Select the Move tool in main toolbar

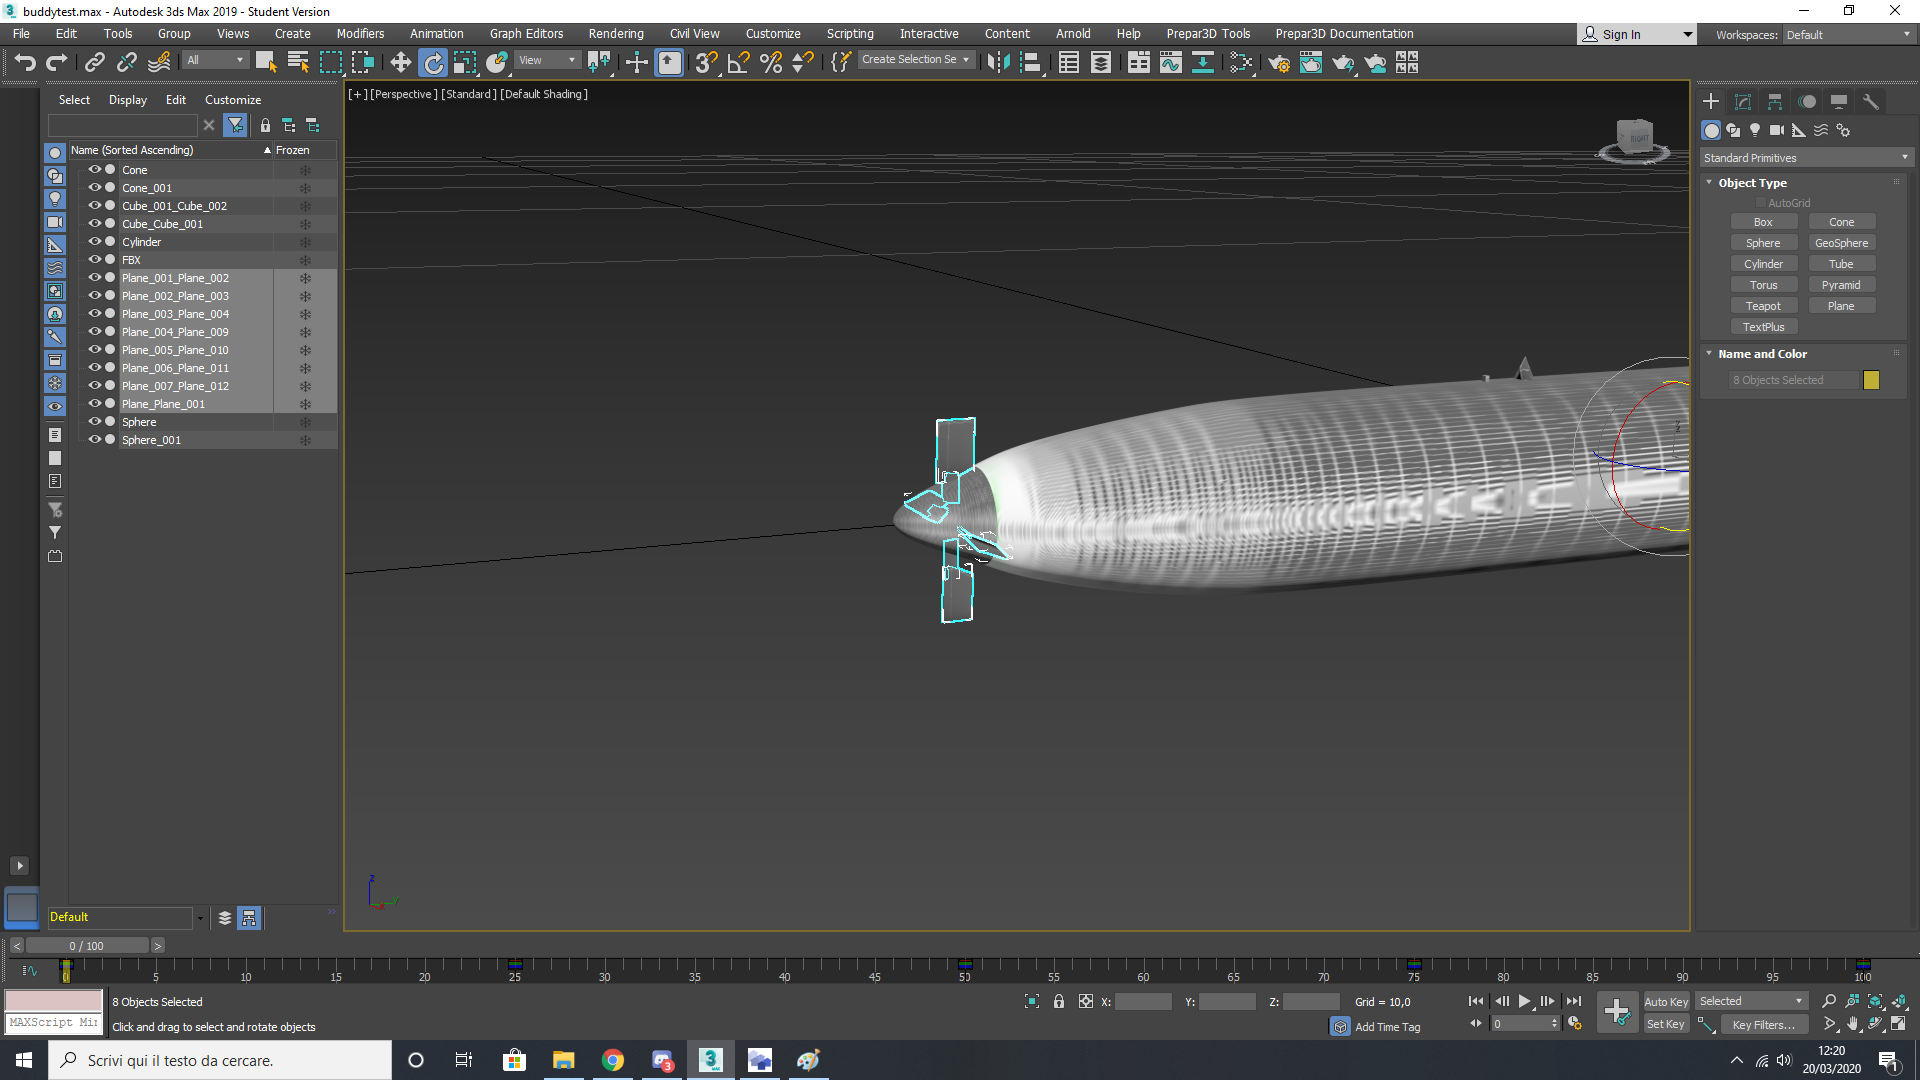[x=400, y=63]
